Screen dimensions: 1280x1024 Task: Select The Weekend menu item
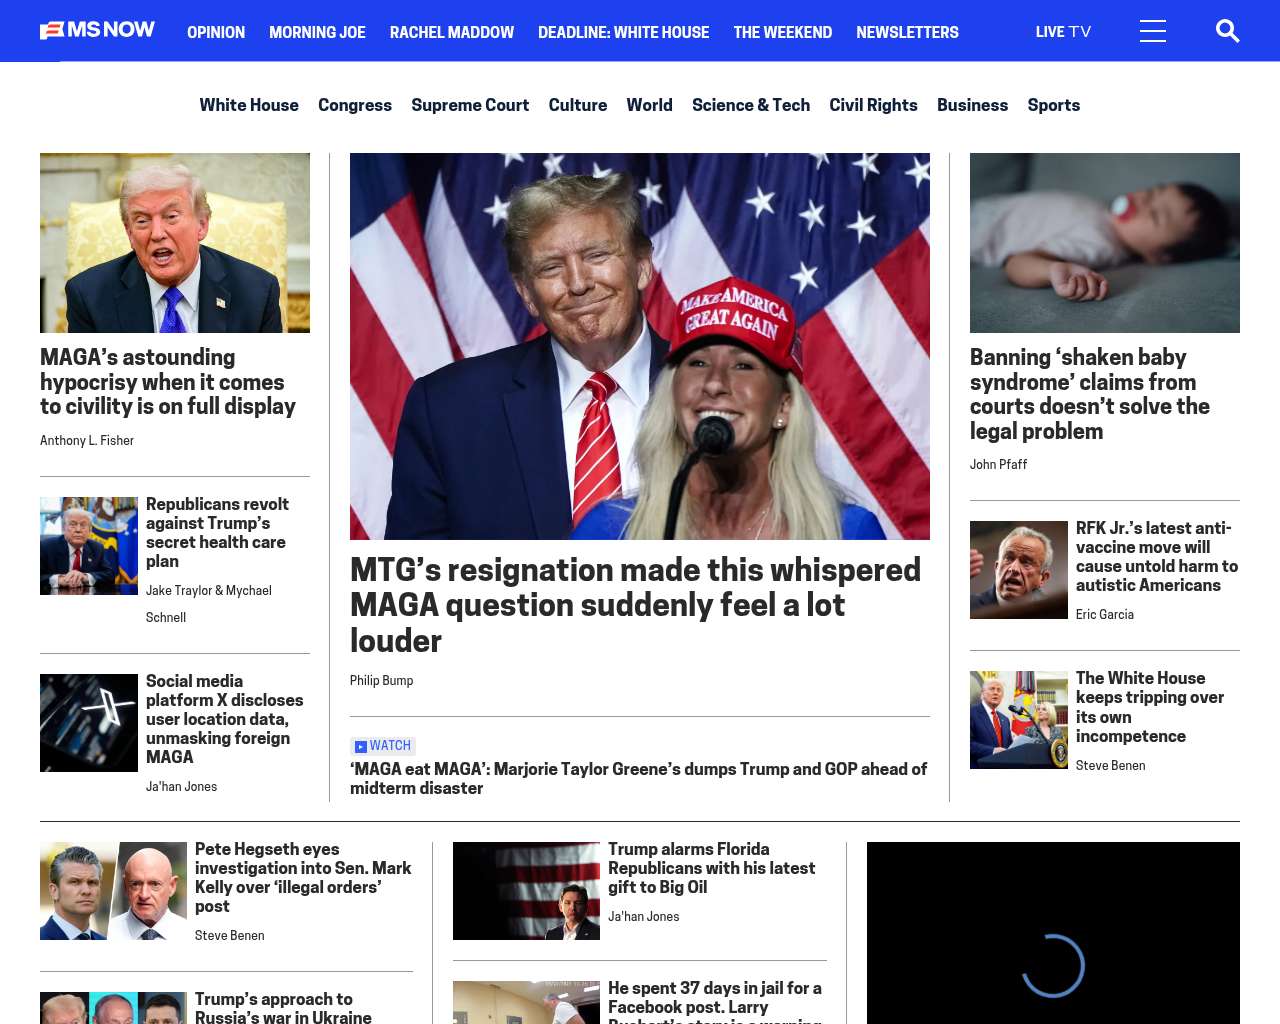(782, 32)
